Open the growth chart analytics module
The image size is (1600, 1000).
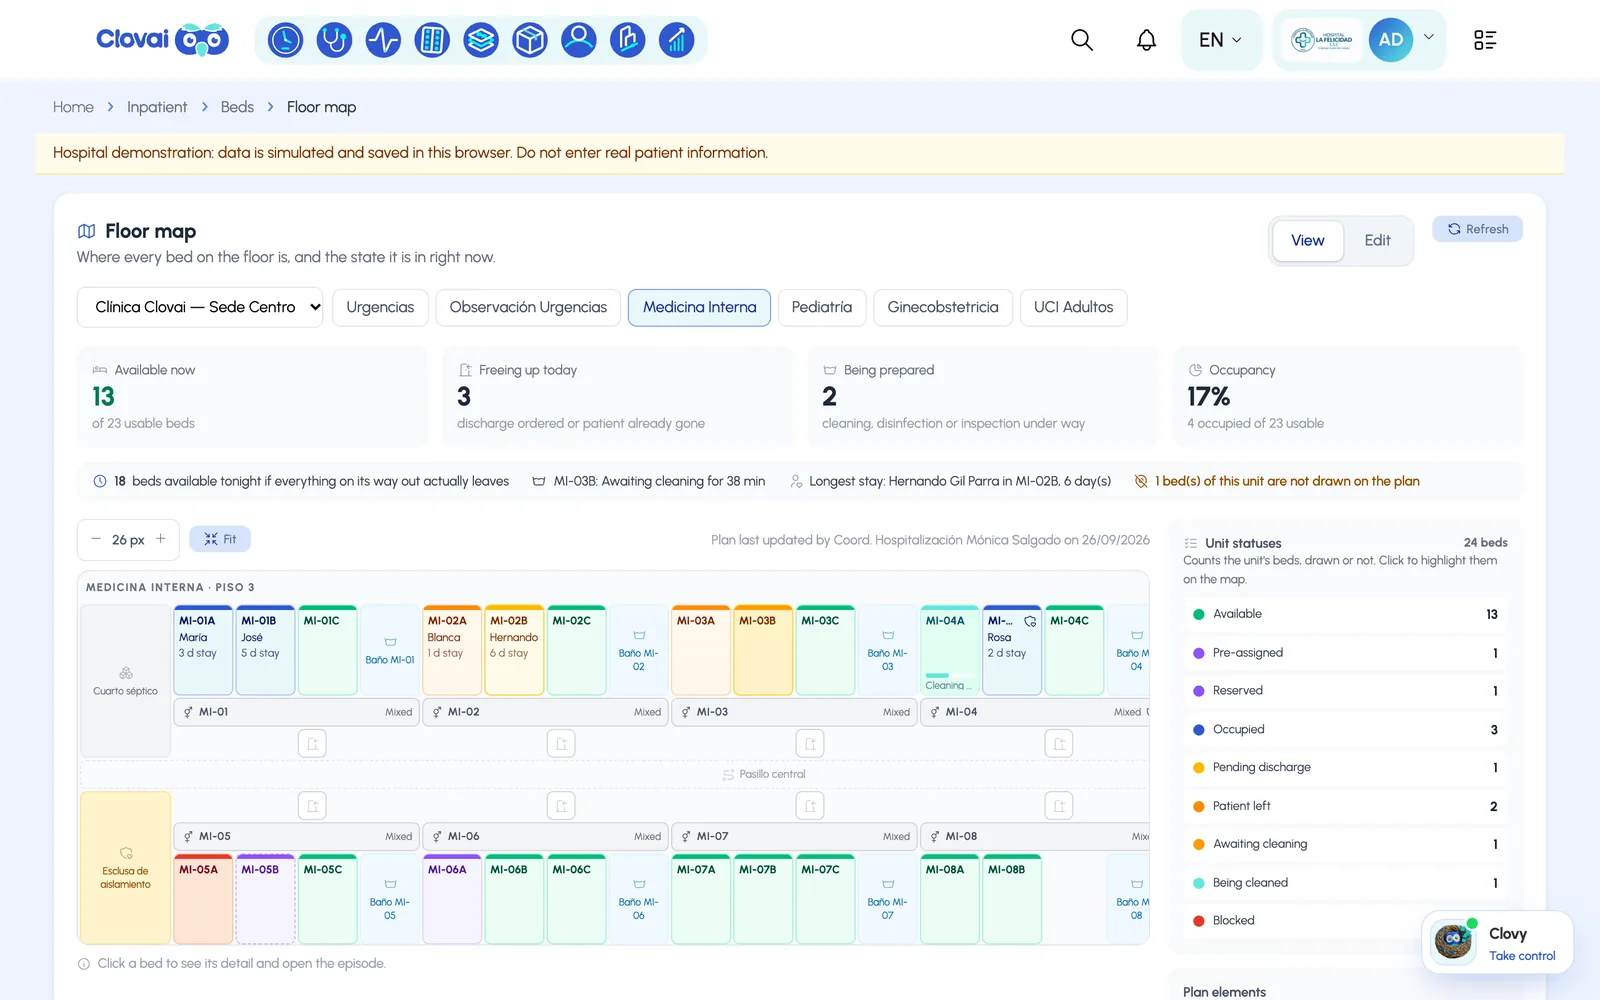[677, 40]
